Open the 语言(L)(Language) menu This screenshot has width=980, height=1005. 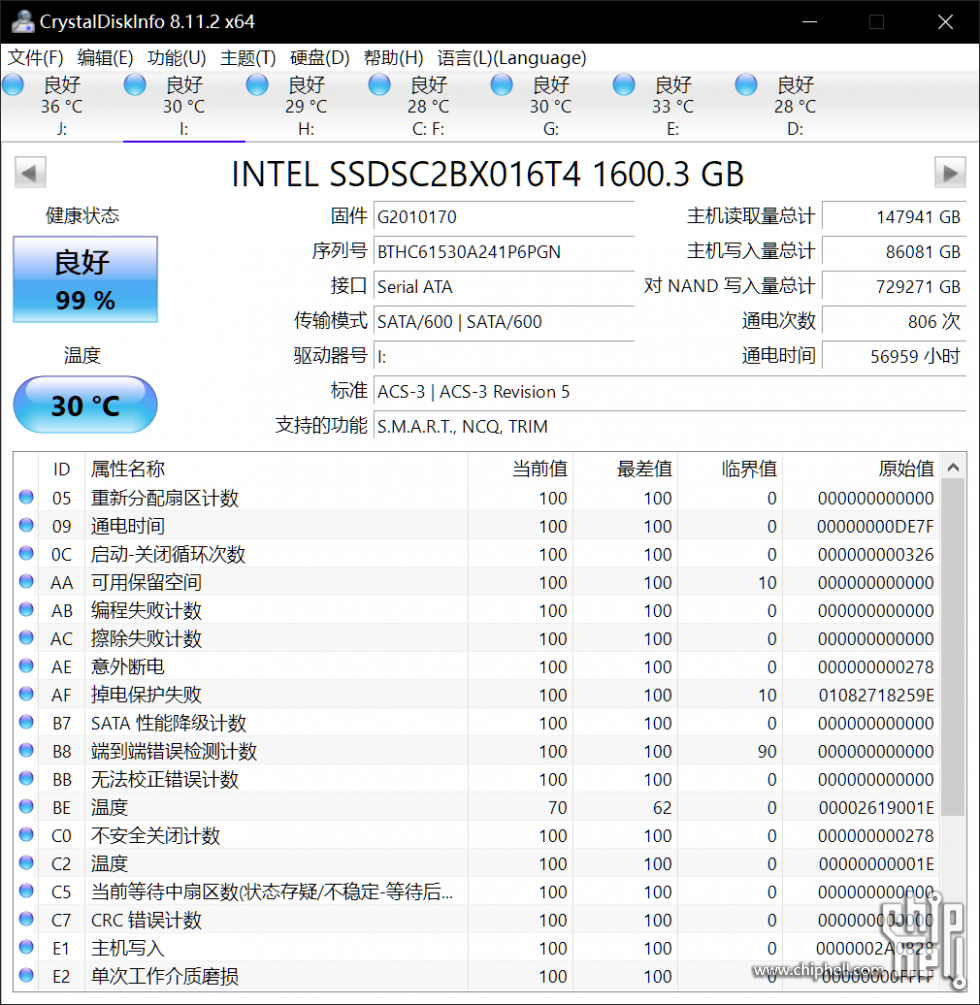point(511,58)
